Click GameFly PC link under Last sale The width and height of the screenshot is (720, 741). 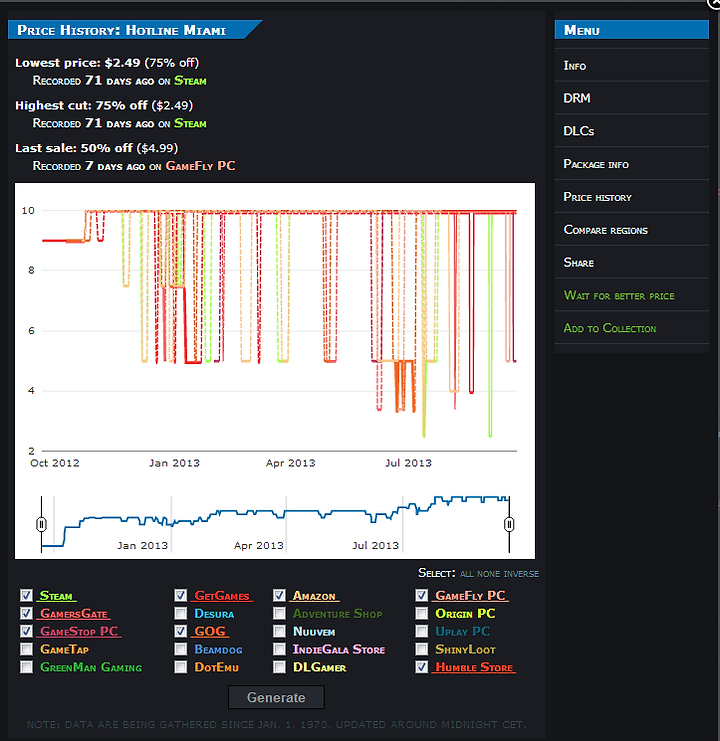coord(200,166)
